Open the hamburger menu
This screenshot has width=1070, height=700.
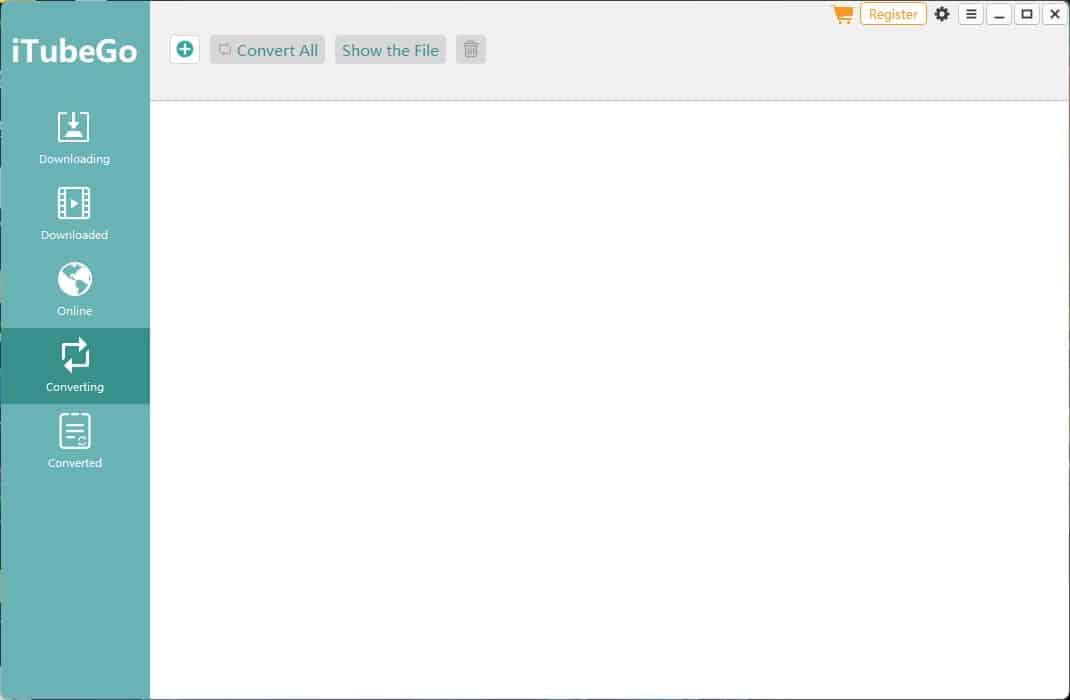[x=971, y=14]
